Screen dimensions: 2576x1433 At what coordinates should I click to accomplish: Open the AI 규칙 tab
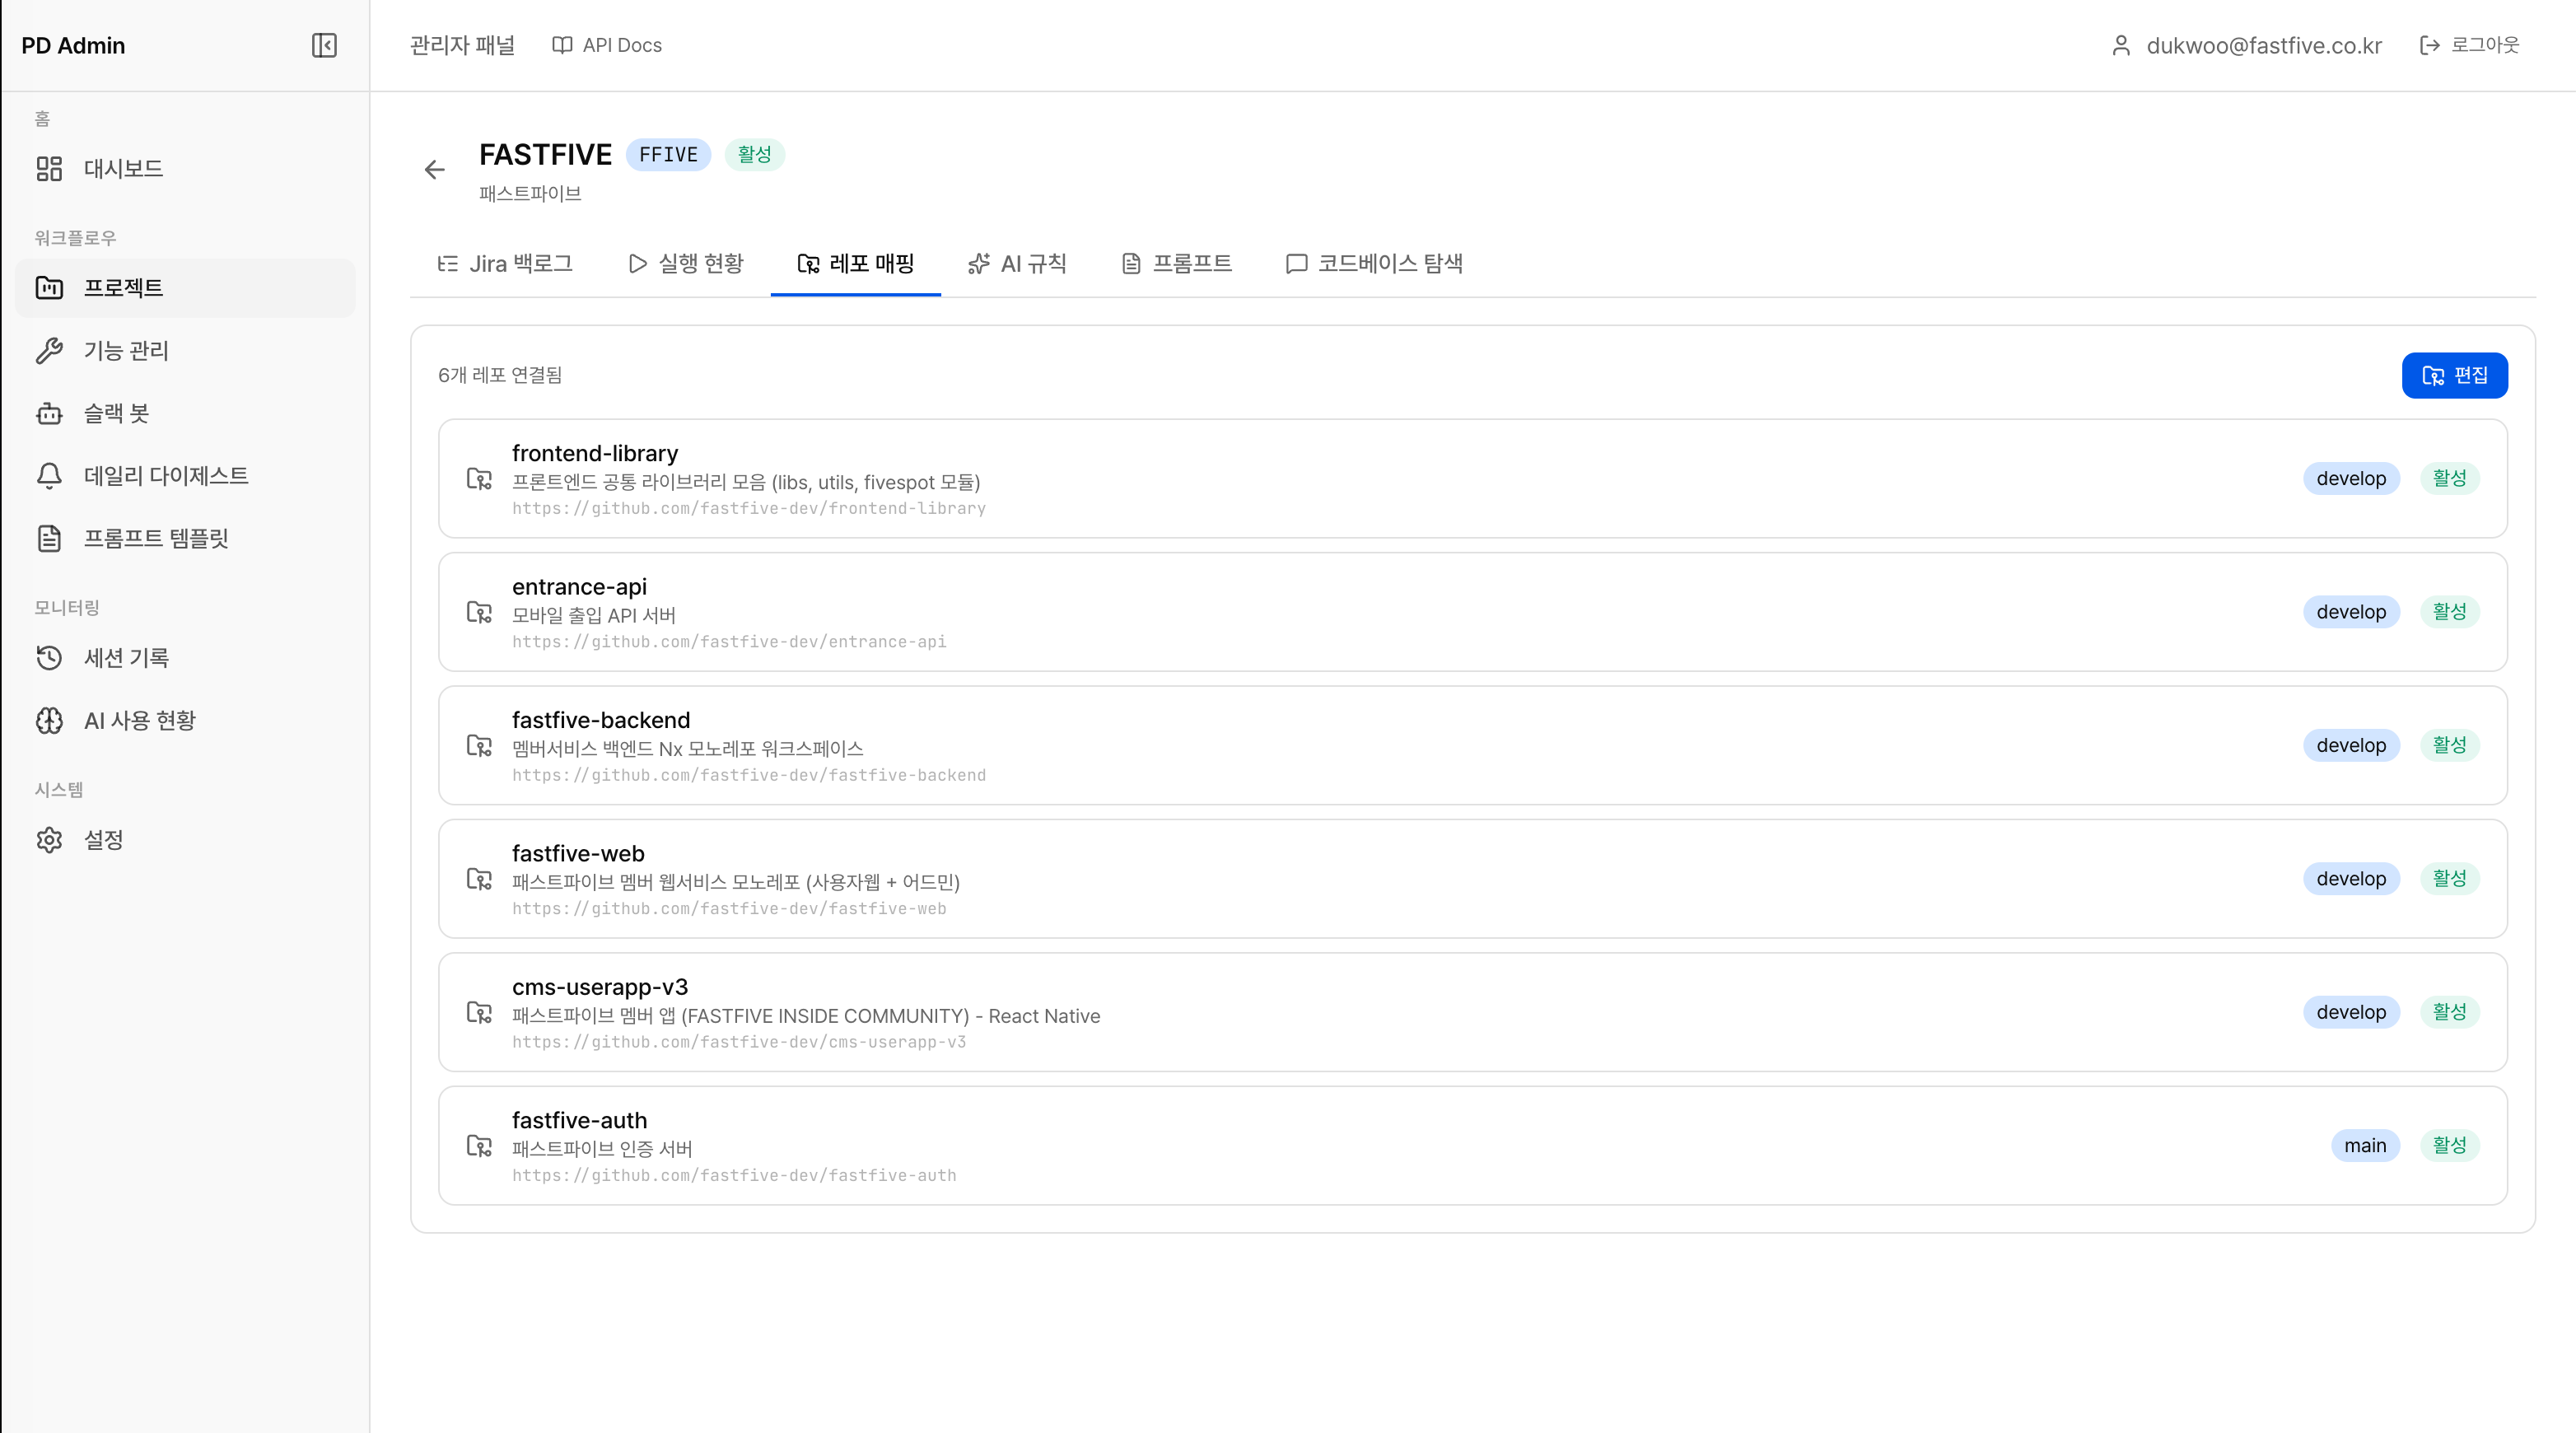(x=1018, y=263)
